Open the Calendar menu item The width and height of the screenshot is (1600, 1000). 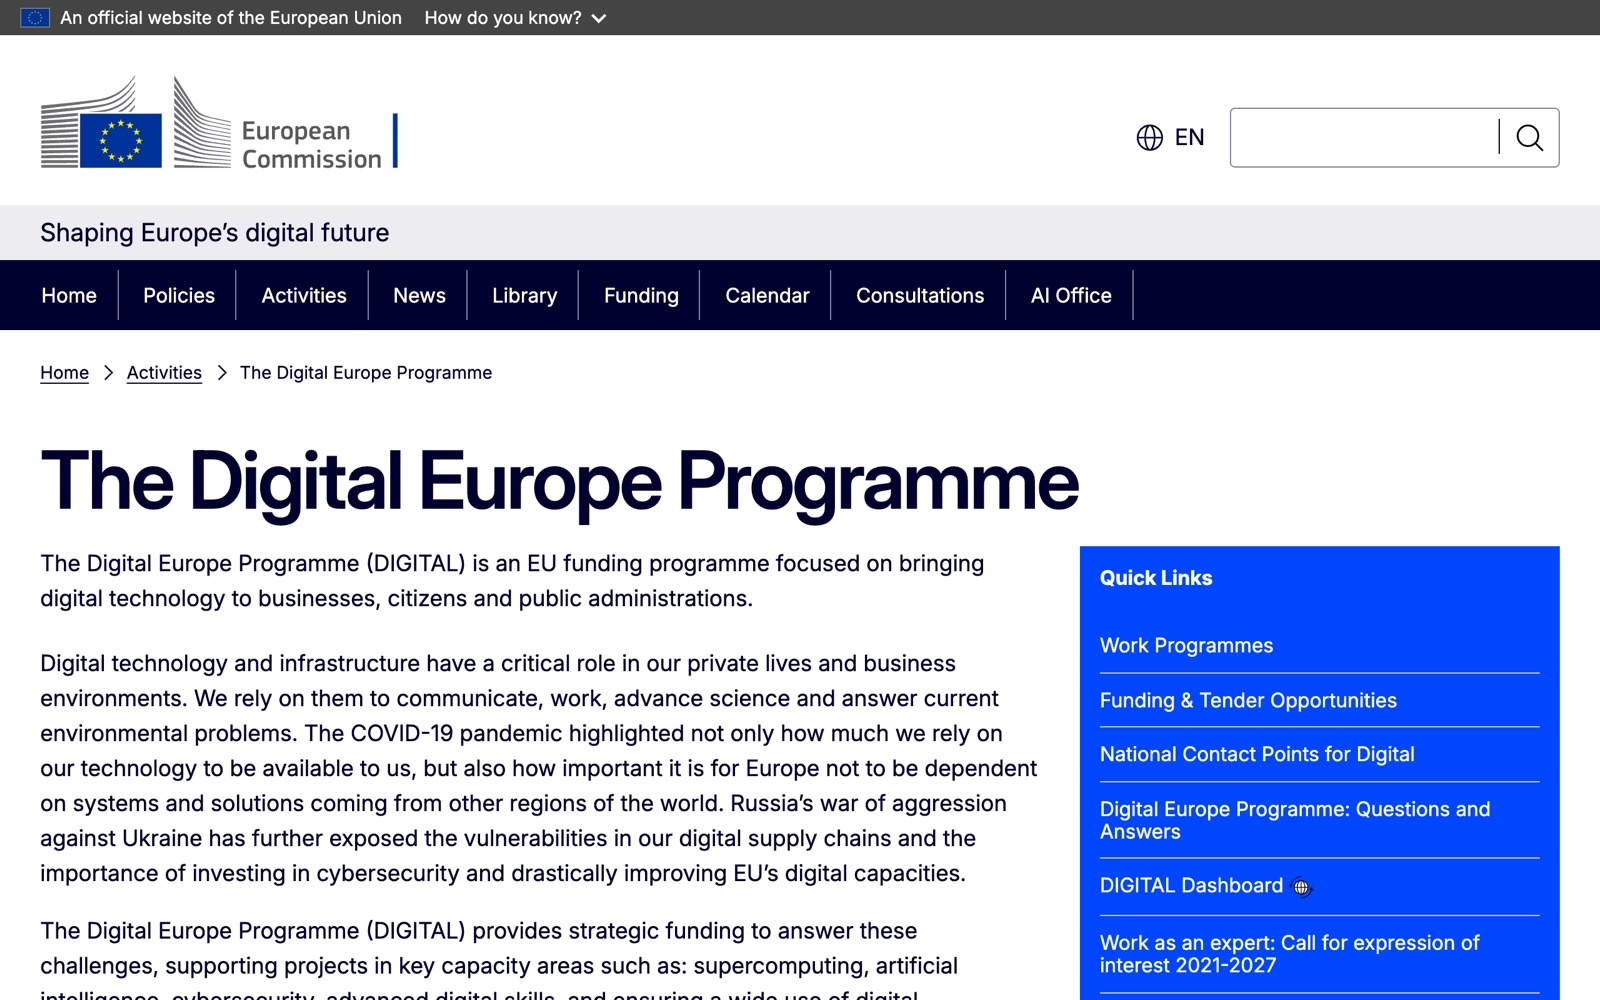[x=767, y=295]
